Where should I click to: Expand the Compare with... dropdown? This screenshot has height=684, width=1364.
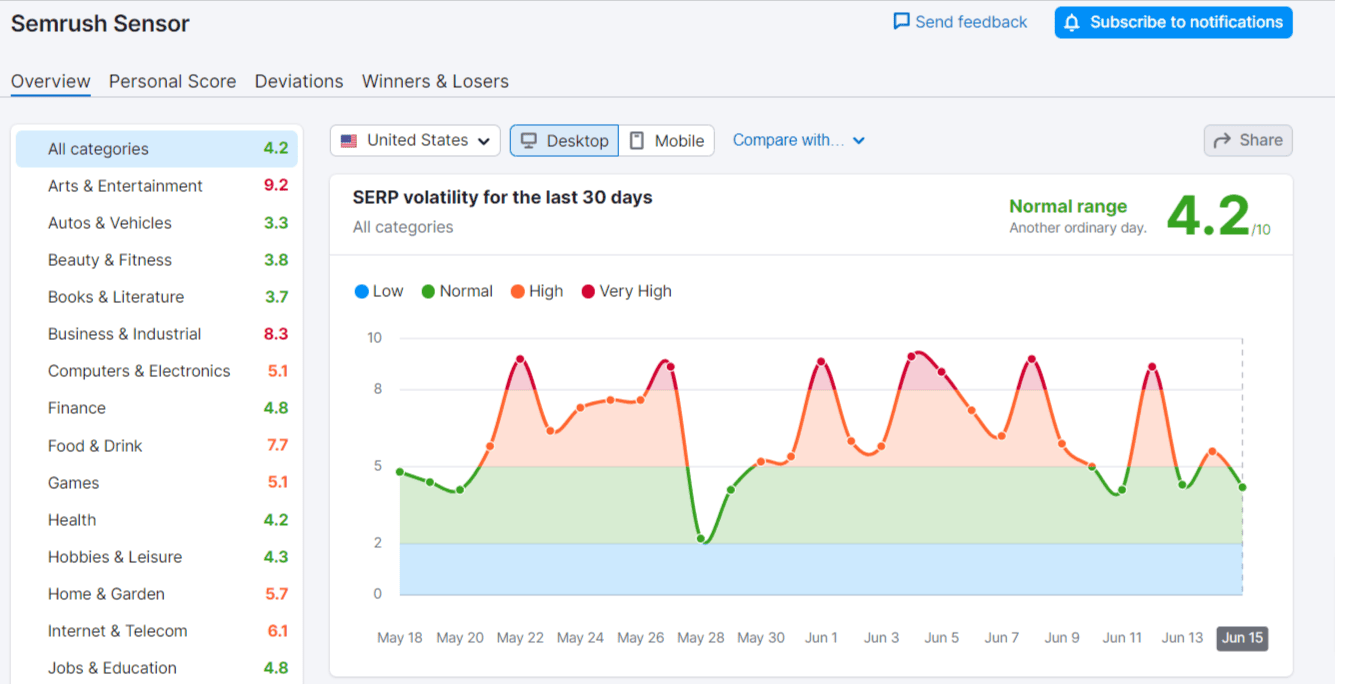click(799, 140)
